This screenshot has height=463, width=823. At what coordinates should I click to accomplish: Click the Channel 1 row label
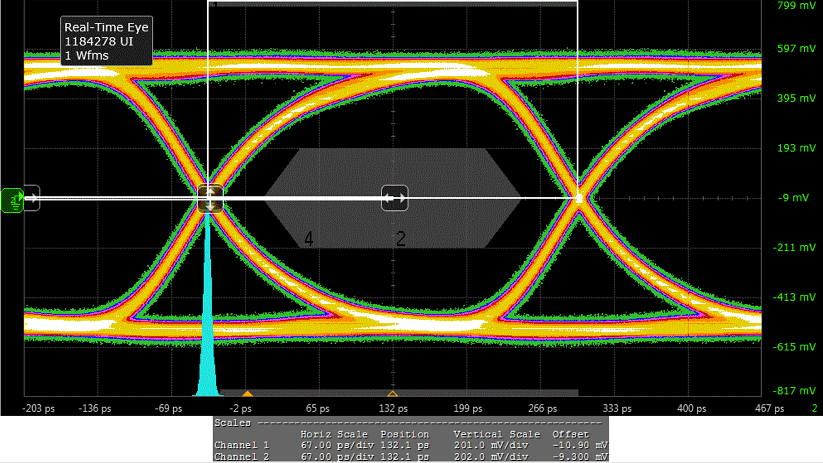coord(241,445)
